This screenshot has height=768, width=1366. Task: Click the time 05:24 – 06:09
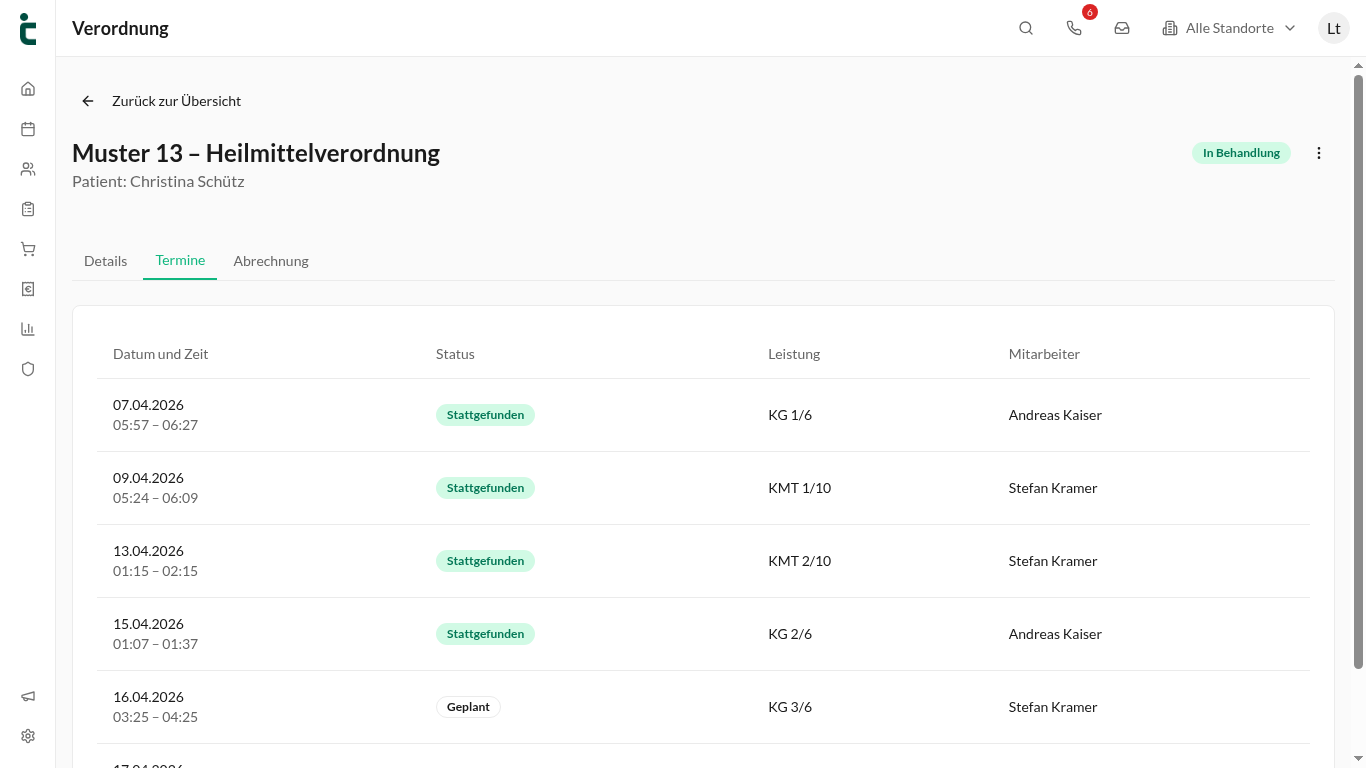pyautogui.click(x=155, y=498)
